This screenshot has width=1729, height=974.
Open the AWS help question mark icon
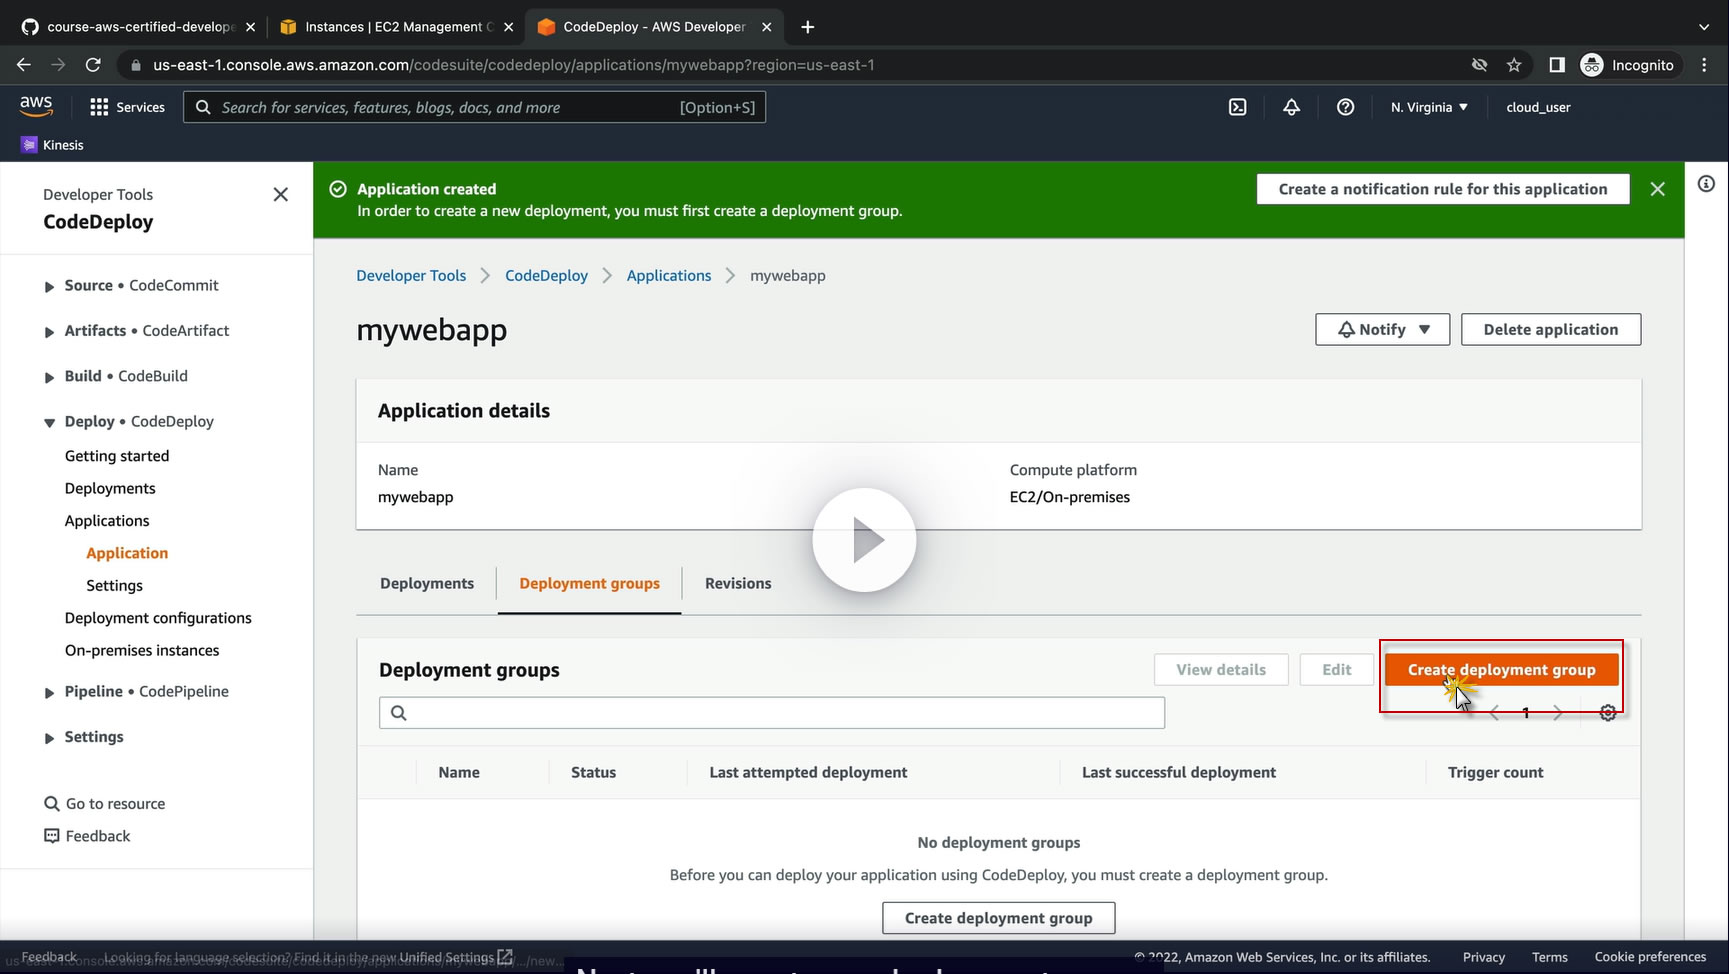click(x=1345, y=107)
